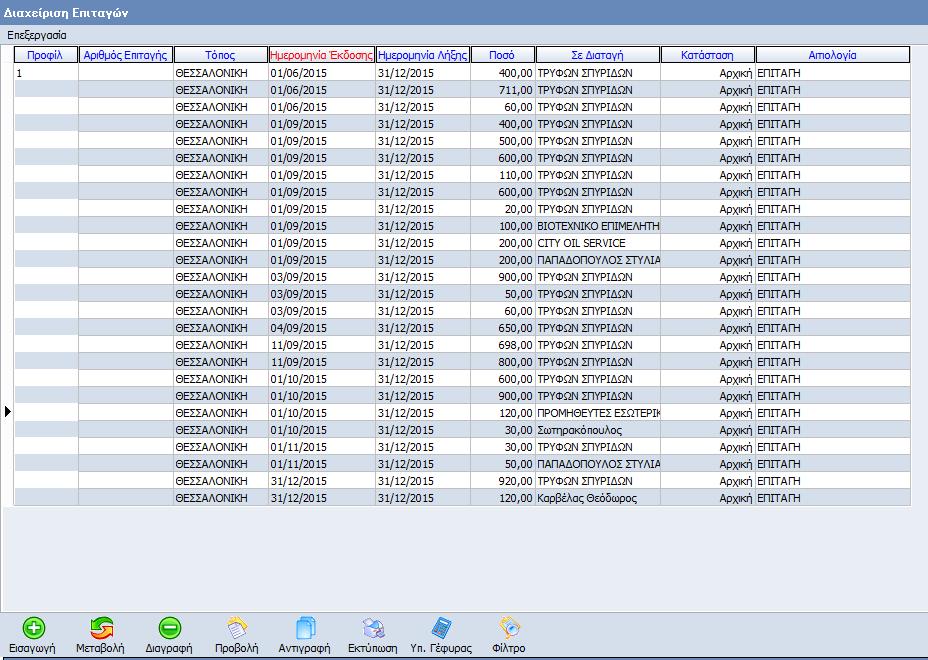Click the black current-row indicator arrow
This screenshot has width=928, height=660.
coord(8,411)
